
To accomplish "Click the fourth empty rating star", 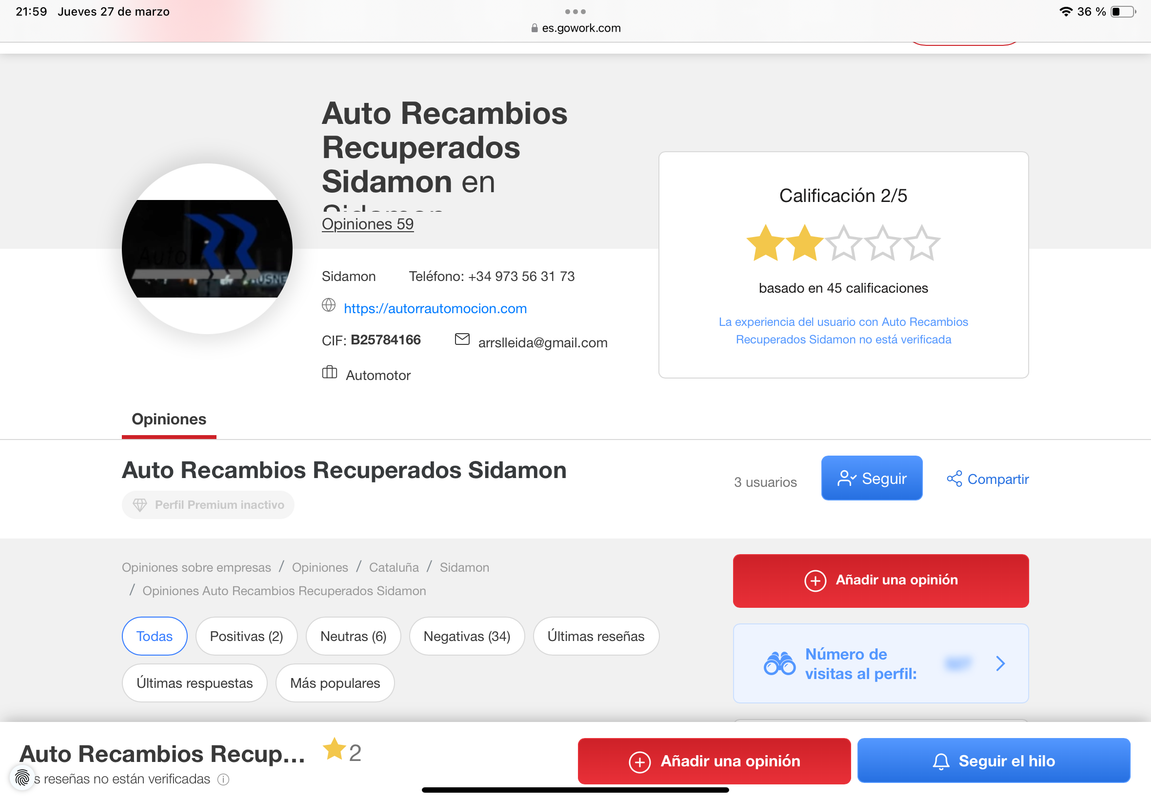I will point(882,243).
